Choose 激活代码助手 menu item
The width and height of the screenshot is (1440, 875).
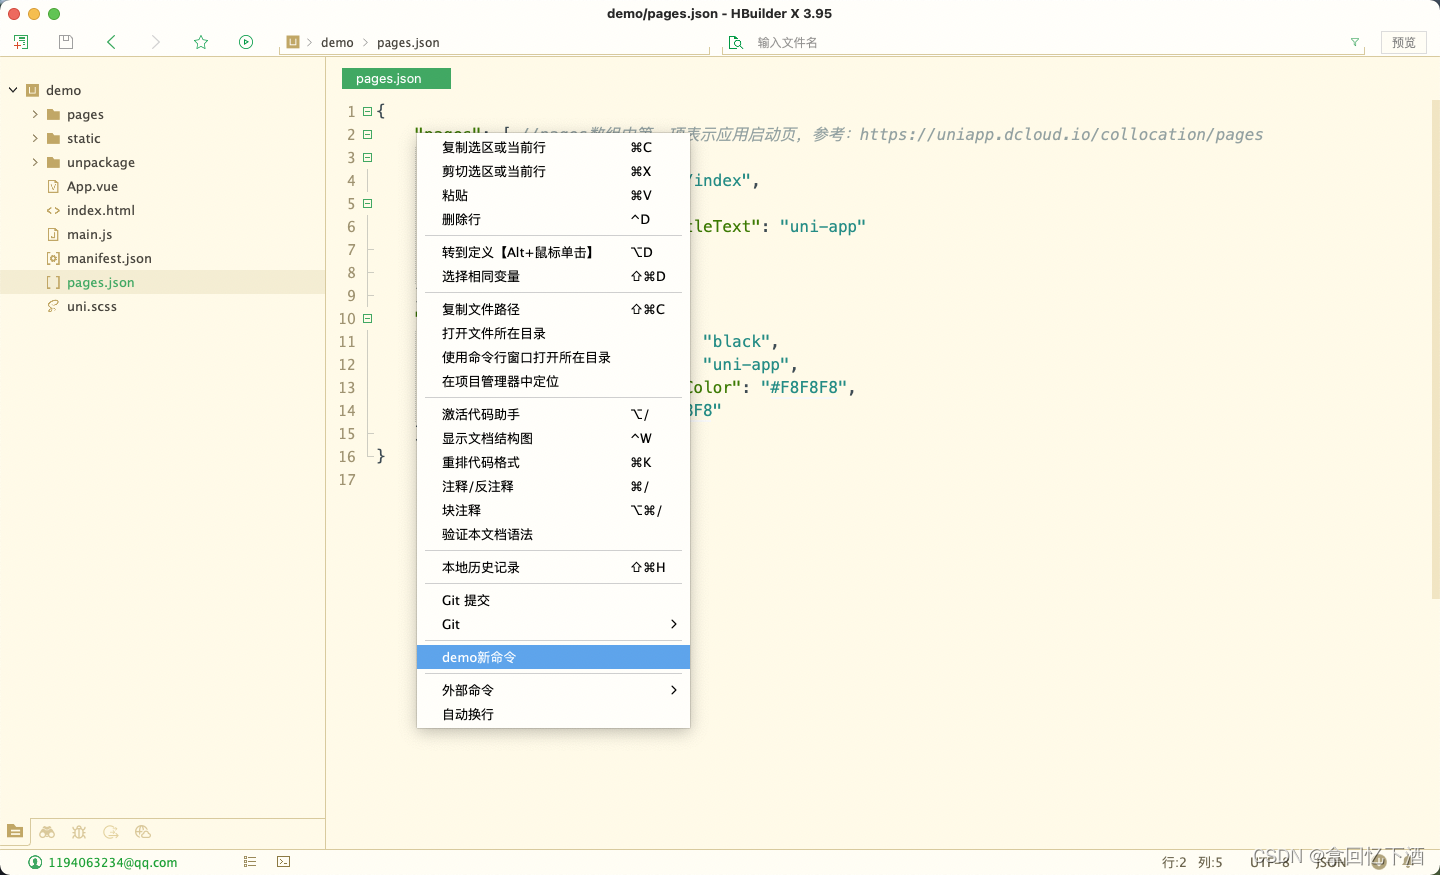pyautogui.click(x=553, y=414)
